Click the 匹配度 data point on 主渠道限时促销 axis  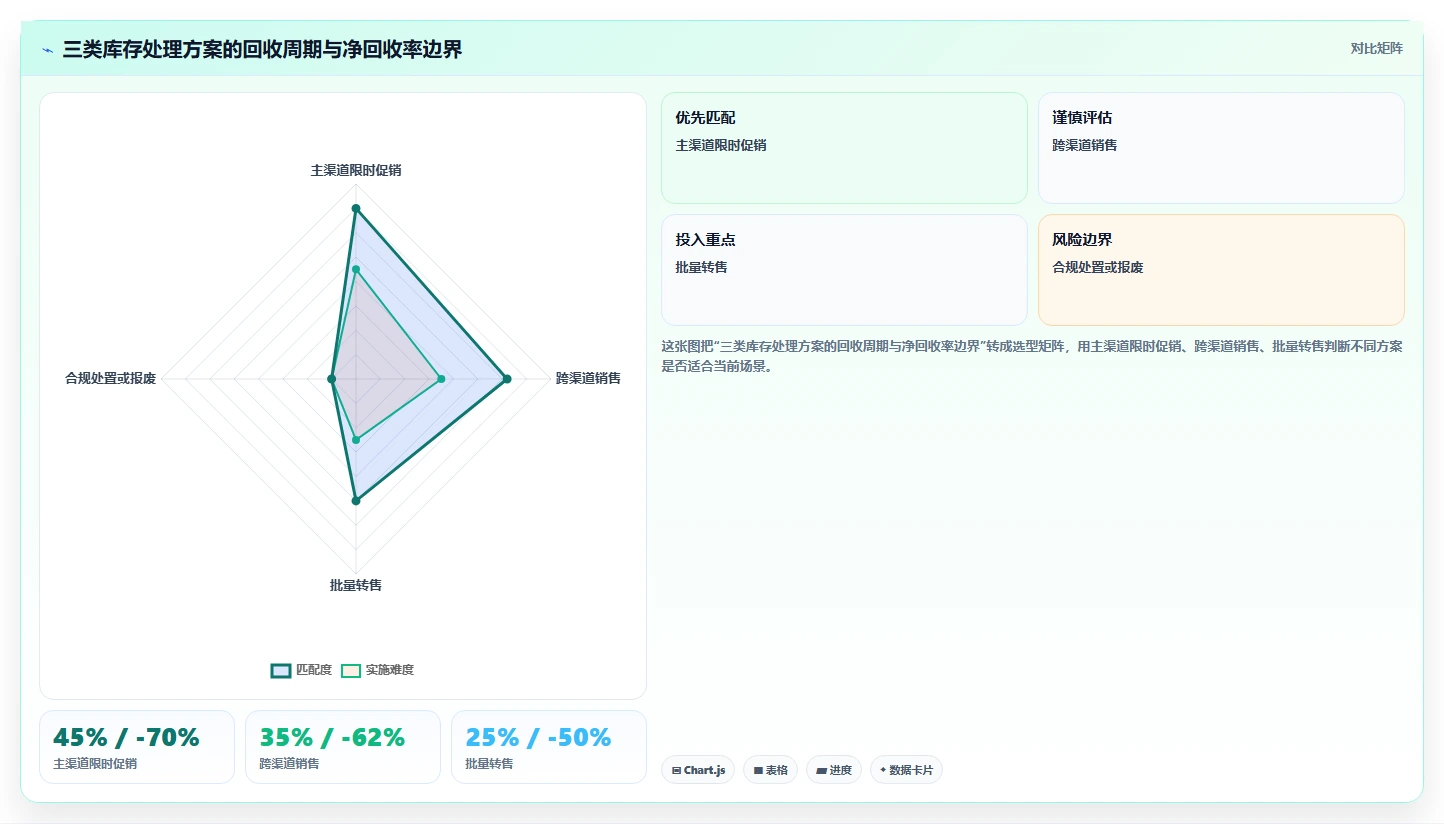tap(356, 209)
